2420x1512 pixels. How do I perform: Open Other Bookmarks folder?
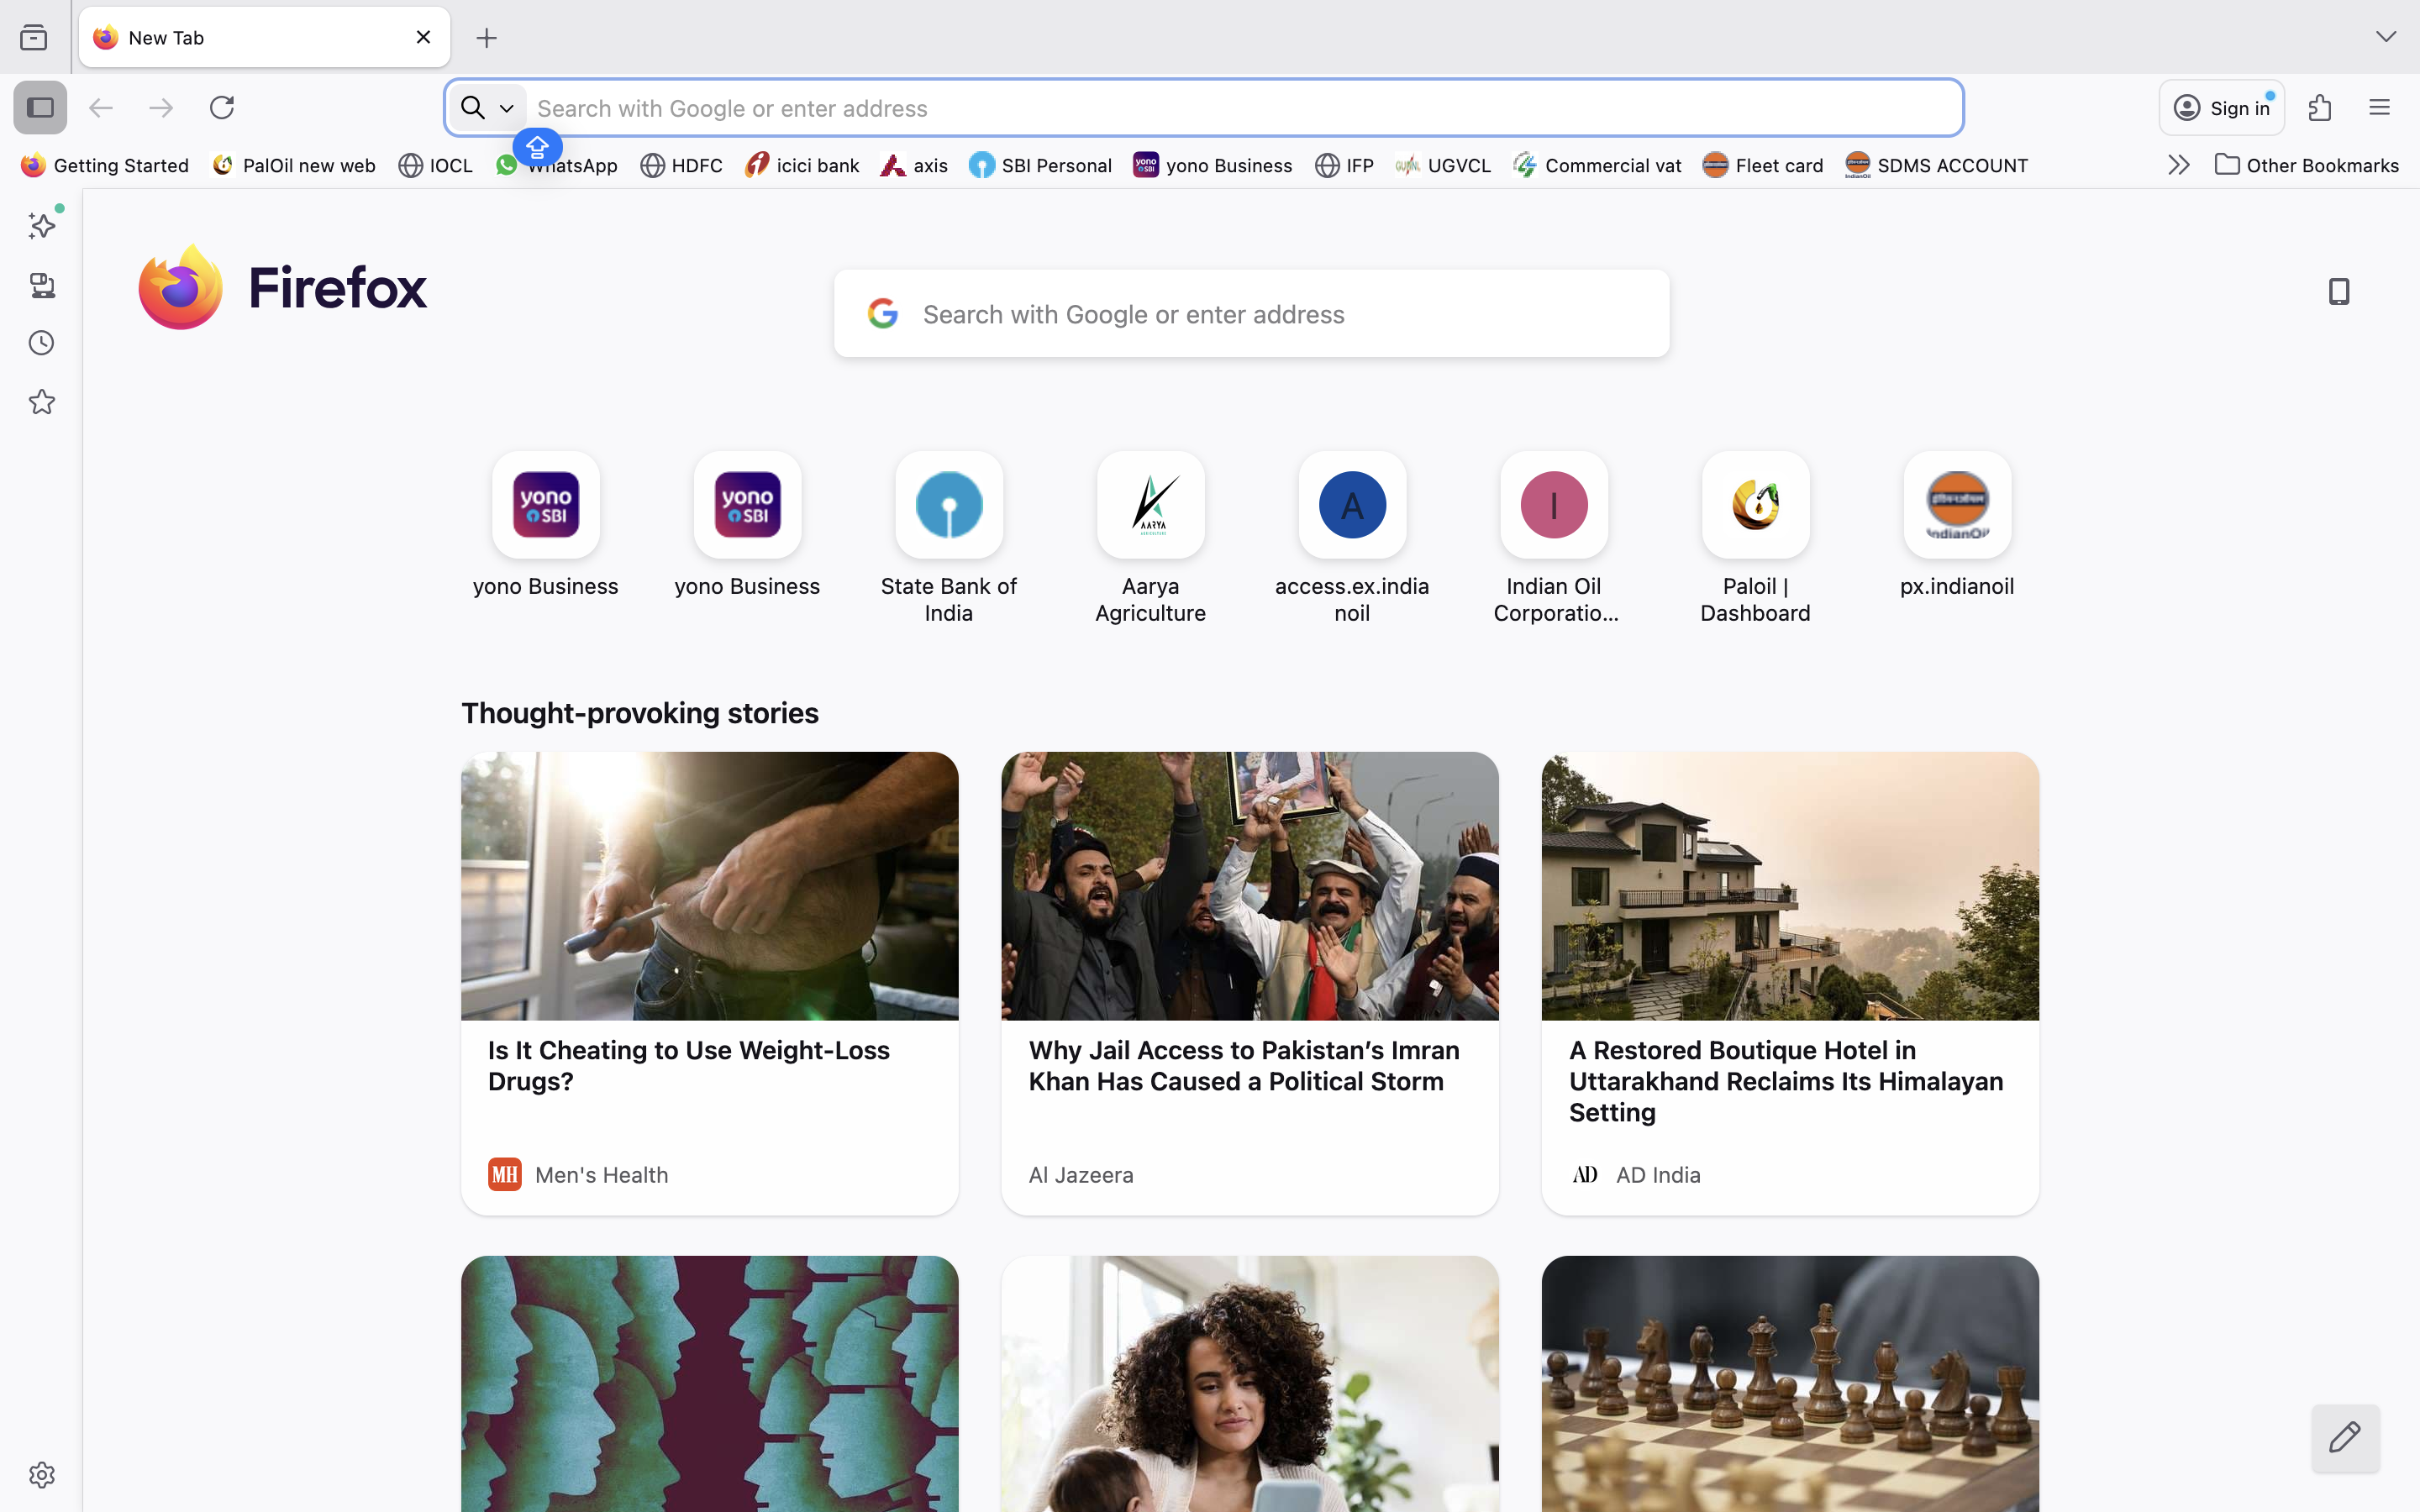(x=2307, y=165)
